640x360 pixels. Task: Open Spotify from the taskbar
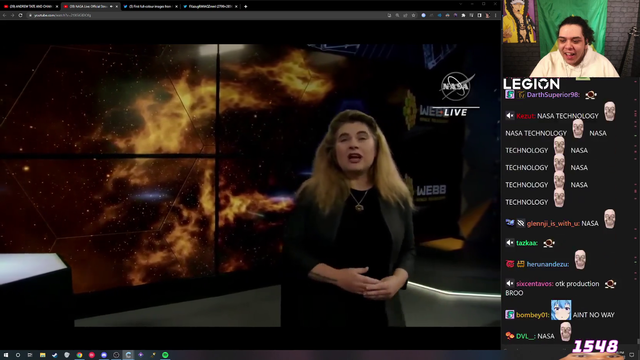coord(165,355)
